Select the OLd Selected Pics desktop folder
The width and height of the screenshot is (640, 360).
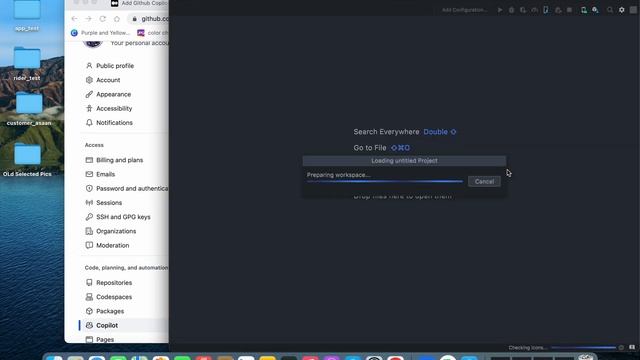pyautogui.click(x=27, y=159)
